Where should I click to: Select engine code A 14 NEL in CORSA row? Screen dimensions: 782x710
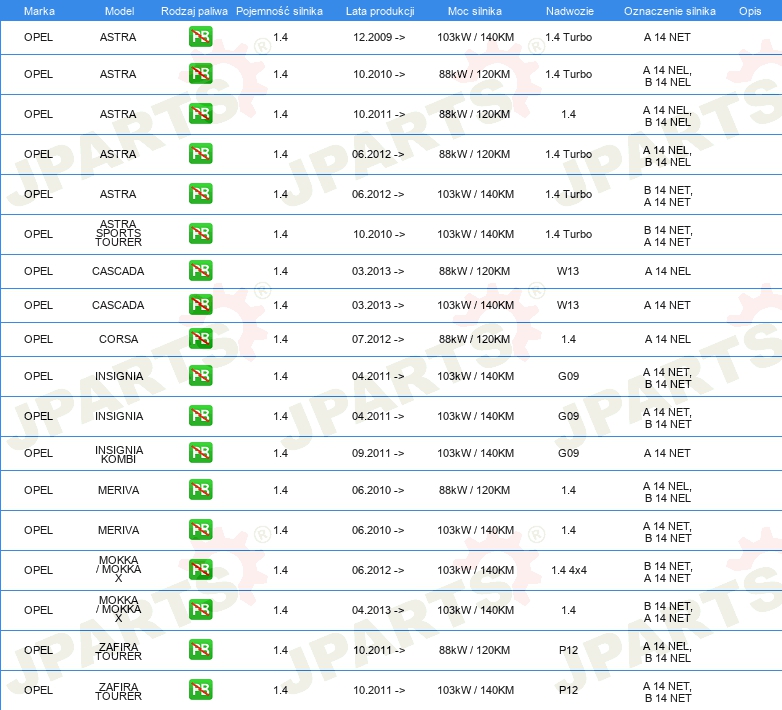coord(667,339)
